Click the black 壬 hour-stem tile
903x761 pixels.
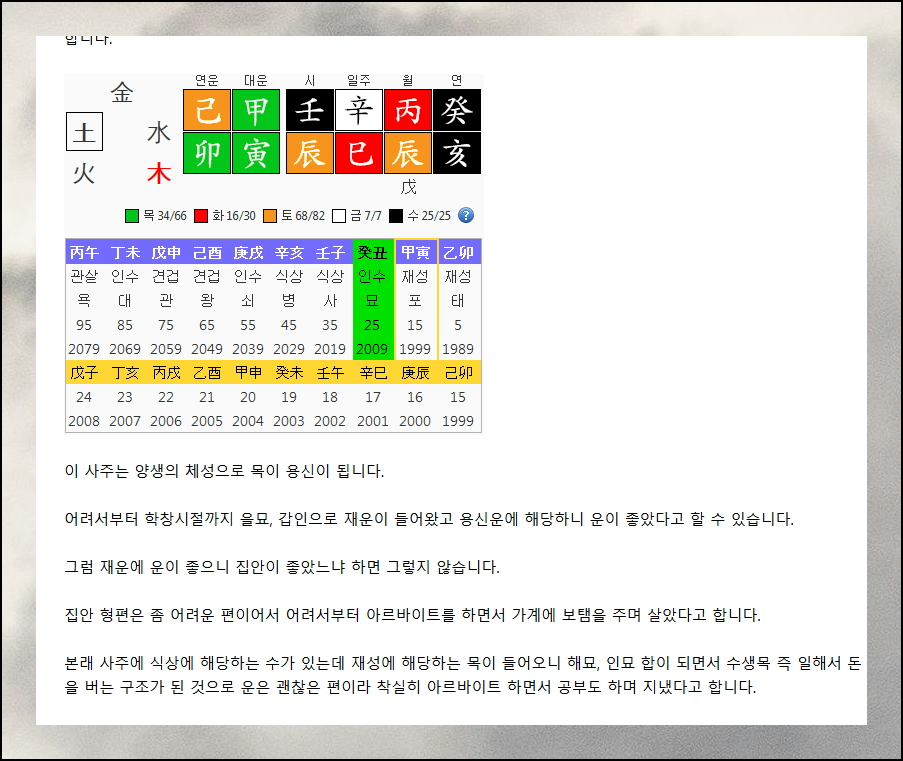(310, 110)
